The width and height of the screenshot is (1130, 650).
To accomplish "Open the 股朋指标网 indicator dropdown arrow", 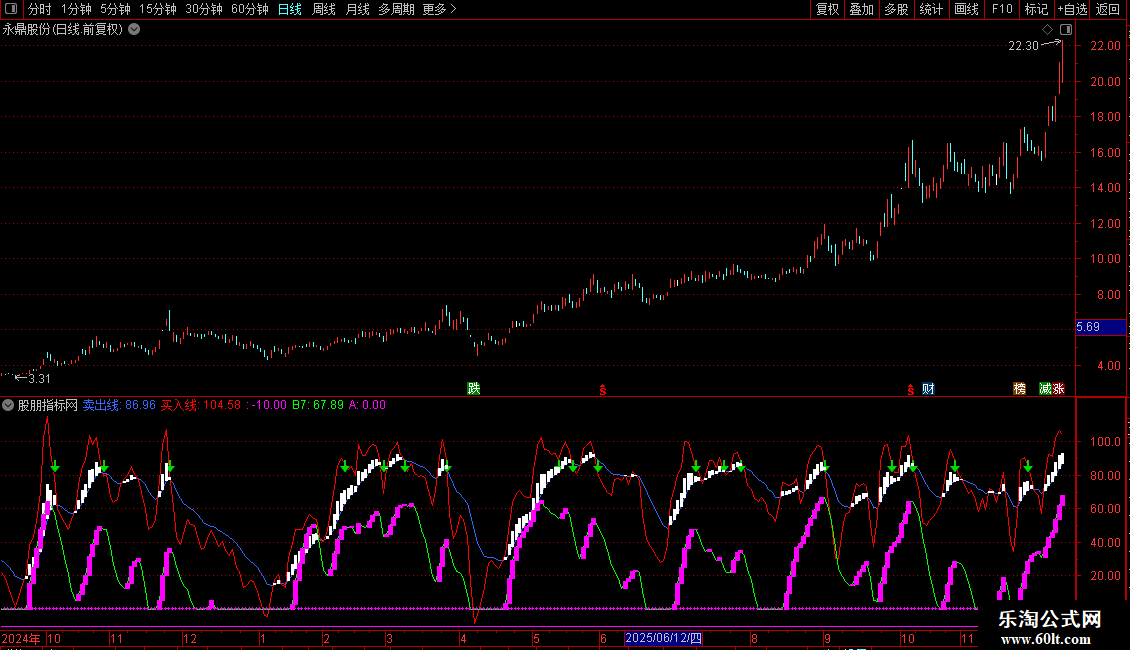I will [x=8, y=406].
